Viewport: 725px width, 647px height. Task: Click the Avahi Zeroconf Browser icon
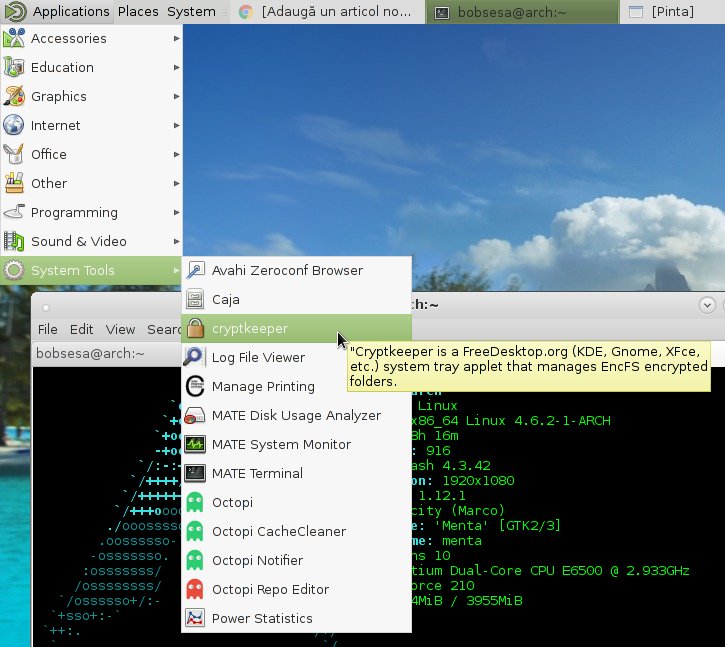(195, 271)
